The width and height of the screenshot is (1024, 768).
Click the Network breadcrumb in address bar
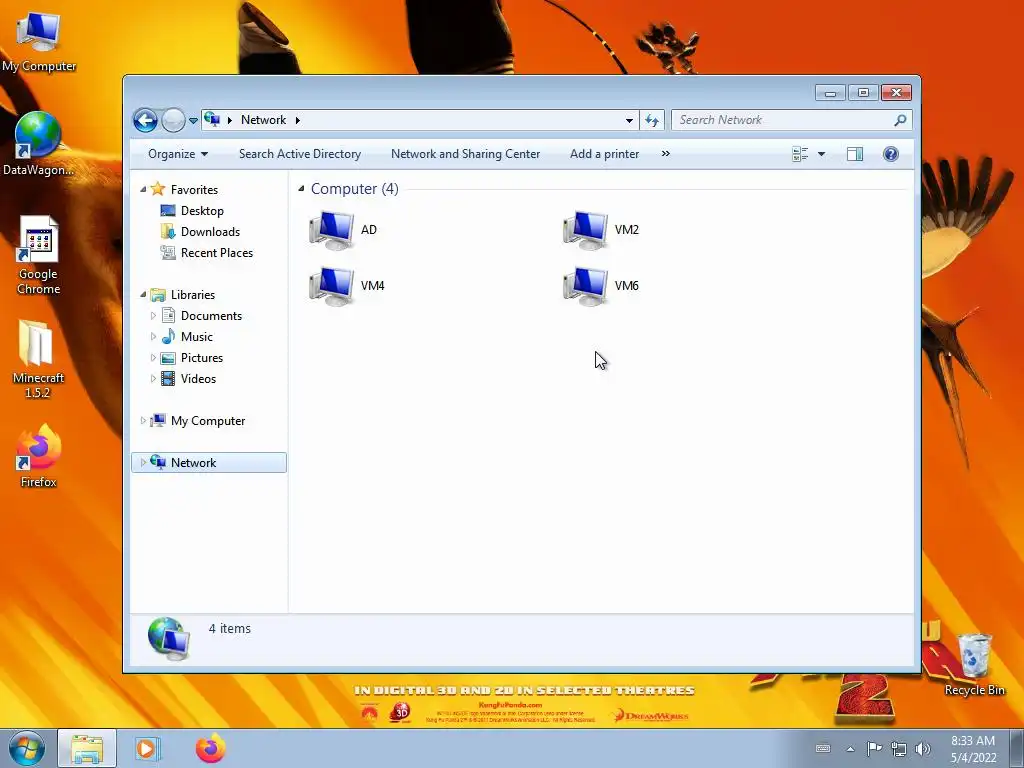(263, 120)
